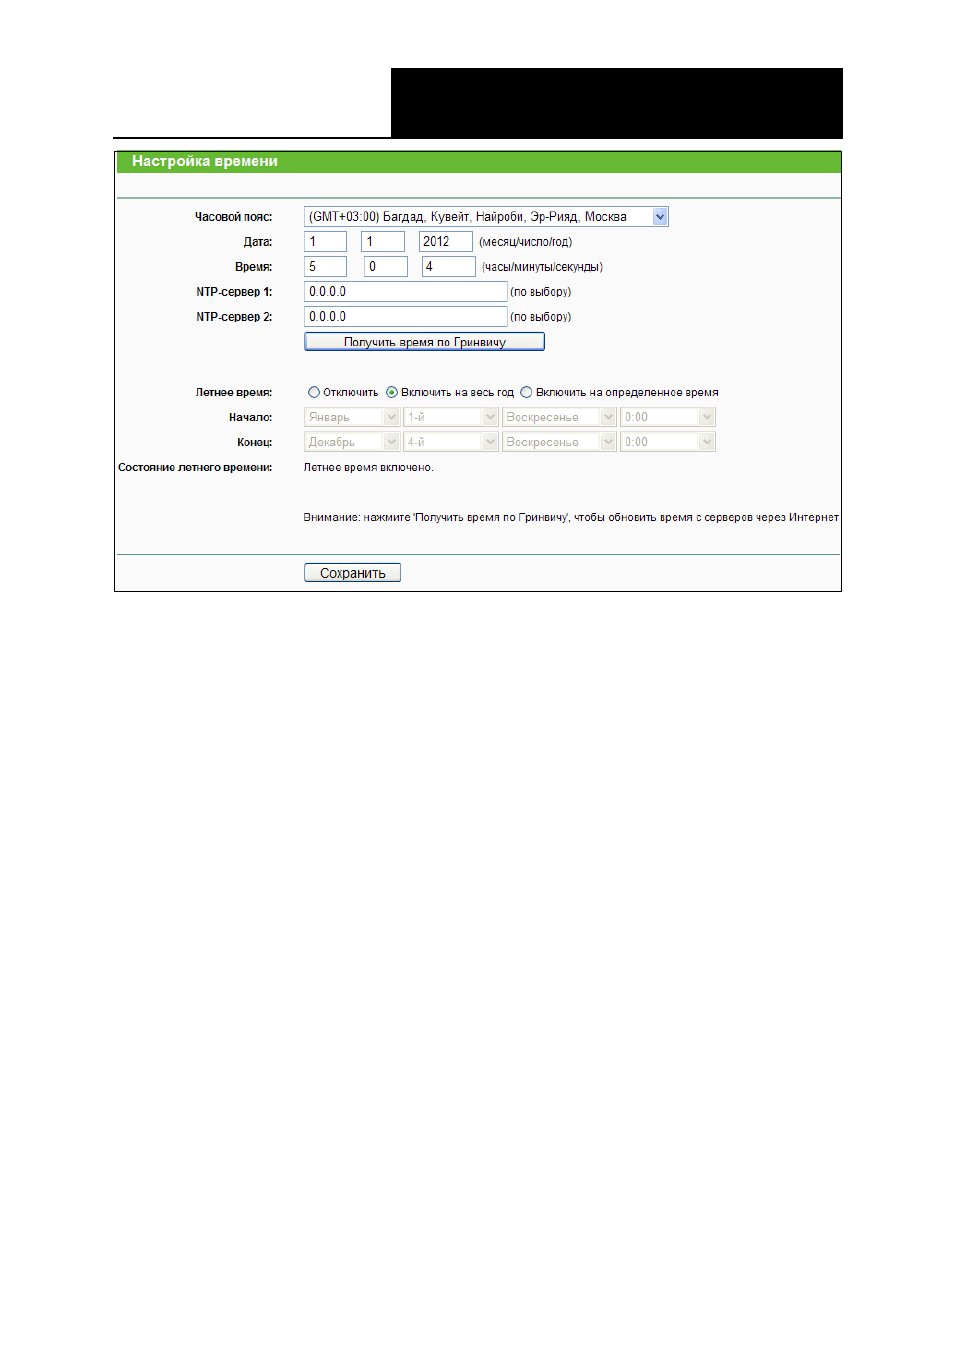This screenshot has width=955, height=1350.
Task: Click the Часовой пояс label
Action: point(233,217)
